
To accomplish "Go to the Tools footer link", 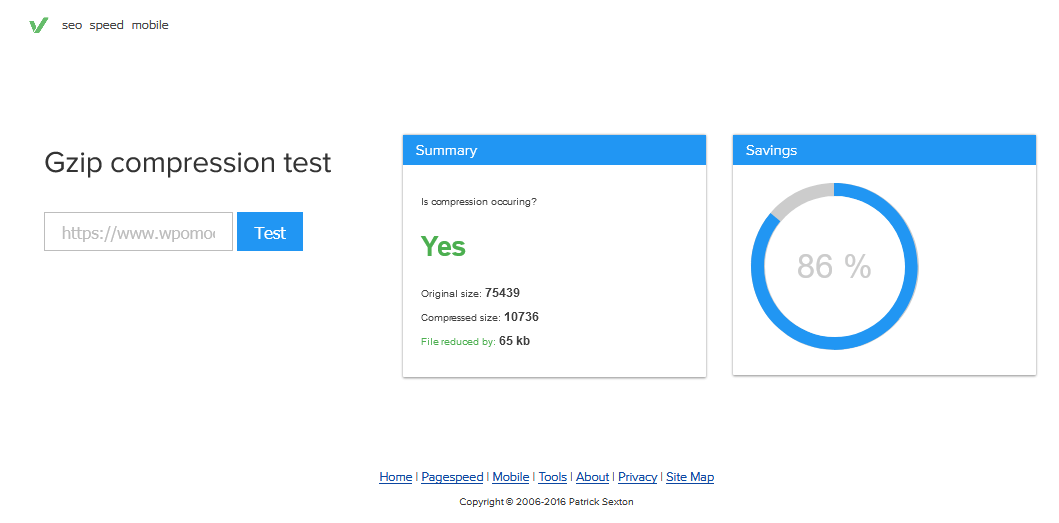I will (x=552, y=477).
